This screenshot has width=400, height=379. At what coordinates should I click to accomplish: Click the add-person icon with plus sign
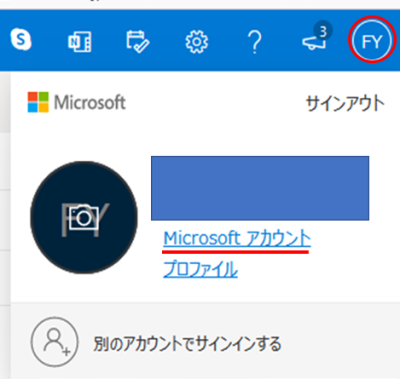click(55, 342)
